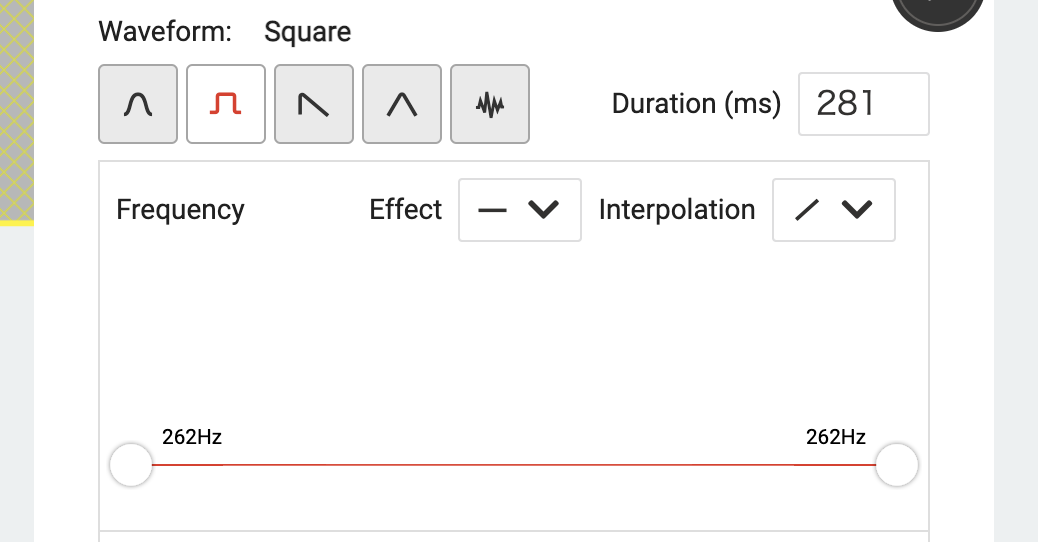Click the right frequency slider handle

(x=897, y=465)
